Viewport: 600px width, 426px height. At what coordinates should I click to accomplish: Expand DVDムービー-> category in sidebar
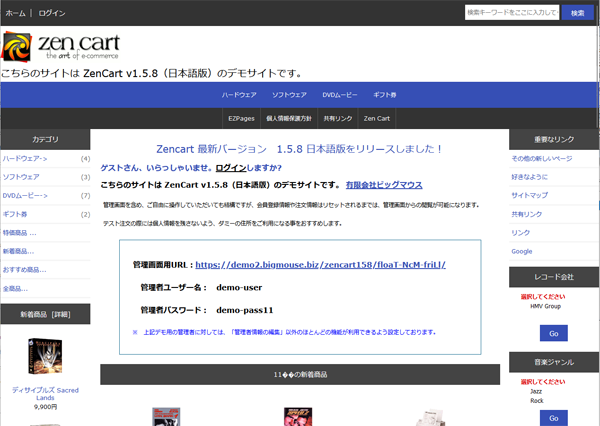click(25, 196)
